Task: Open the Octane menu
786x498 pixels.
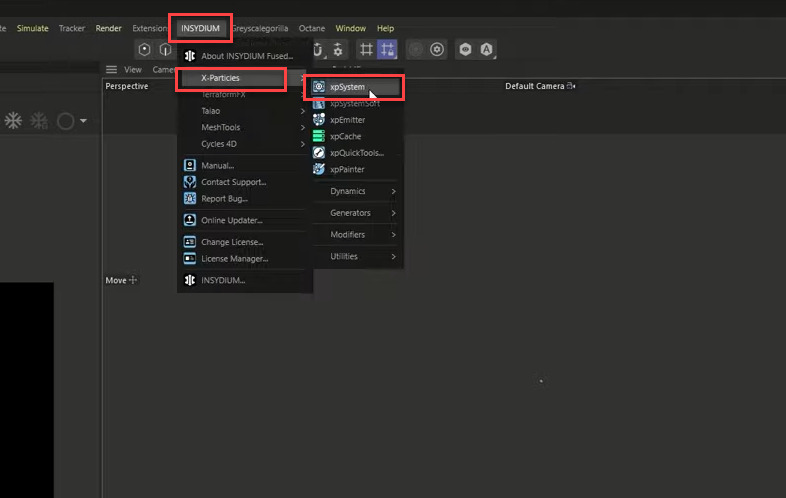Action: pos(312,28)
